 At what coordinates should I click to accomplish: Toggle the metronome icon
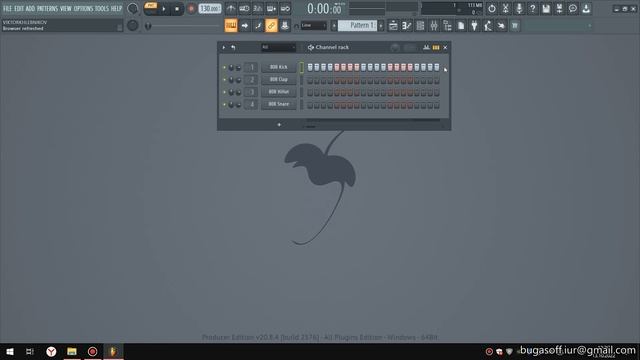[x=231, y=9]
